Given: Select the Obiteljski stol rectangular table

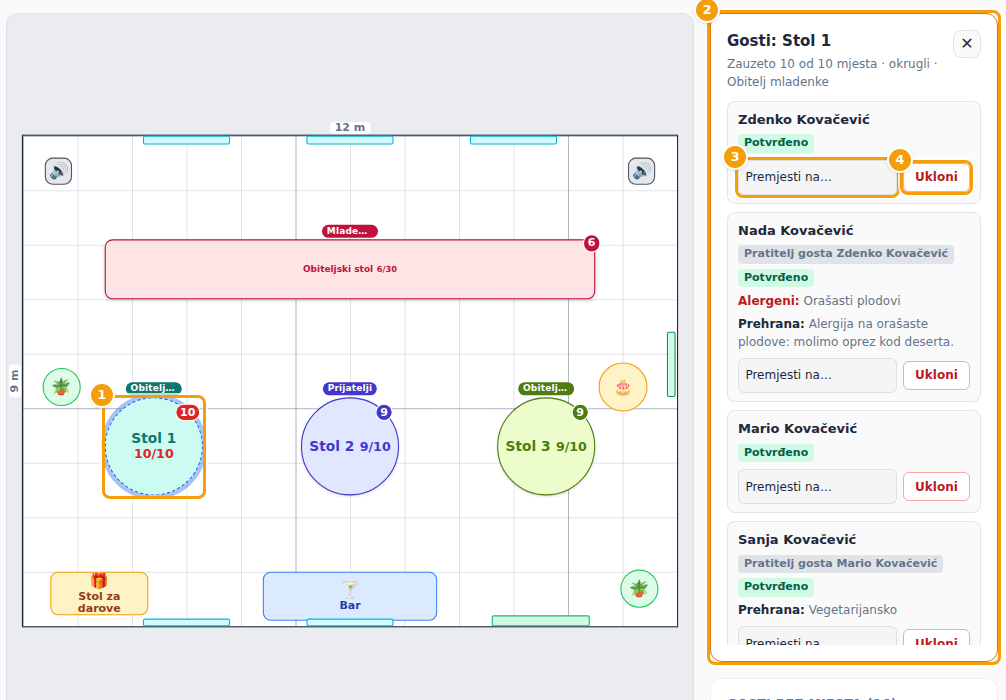Looking at the screenshot, I should point(350,269).
